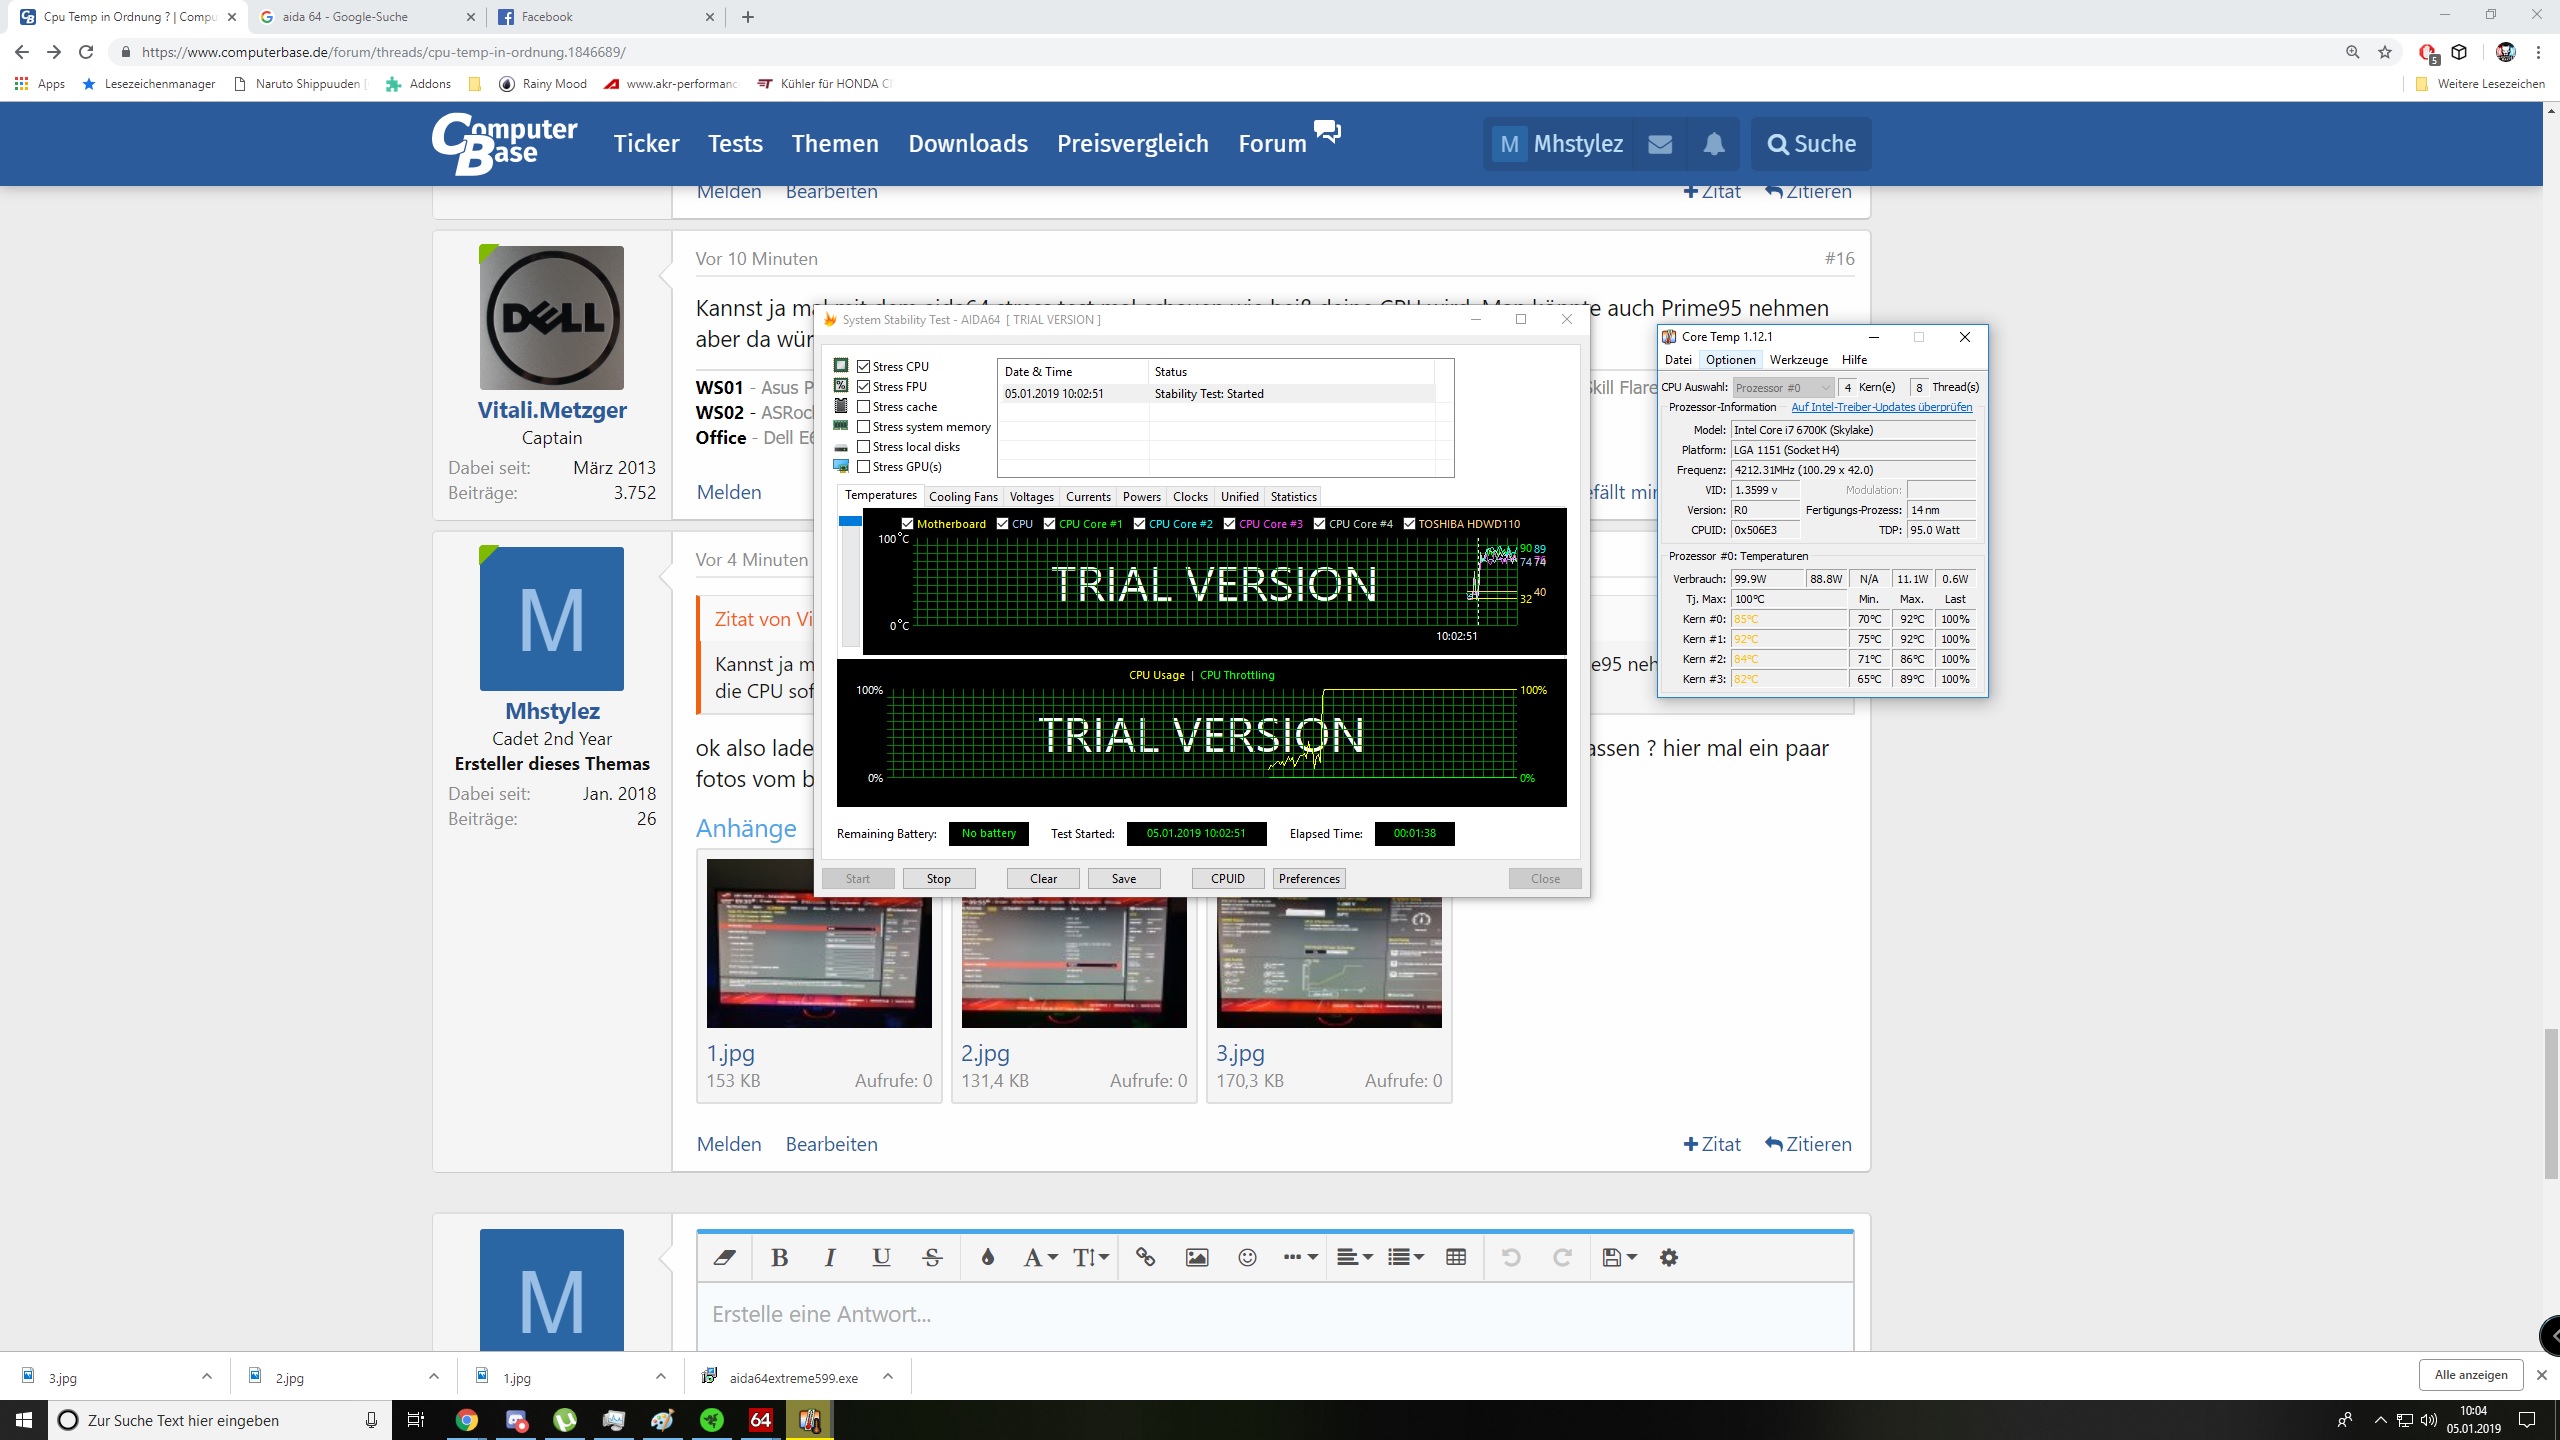Insert a link with the editor link icon
This screenshot has height=1440, width=2560.
click(1145, 1257)
